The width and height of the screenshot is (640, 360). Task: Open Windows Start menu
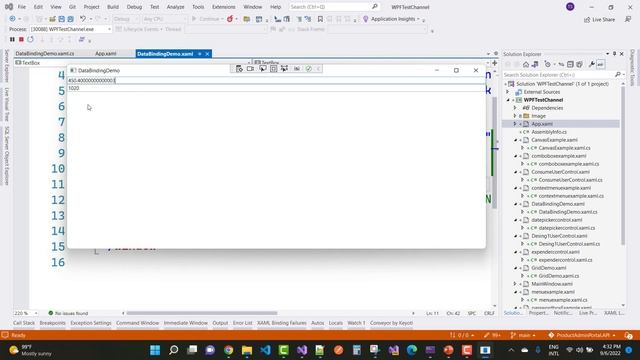(155, 350)
